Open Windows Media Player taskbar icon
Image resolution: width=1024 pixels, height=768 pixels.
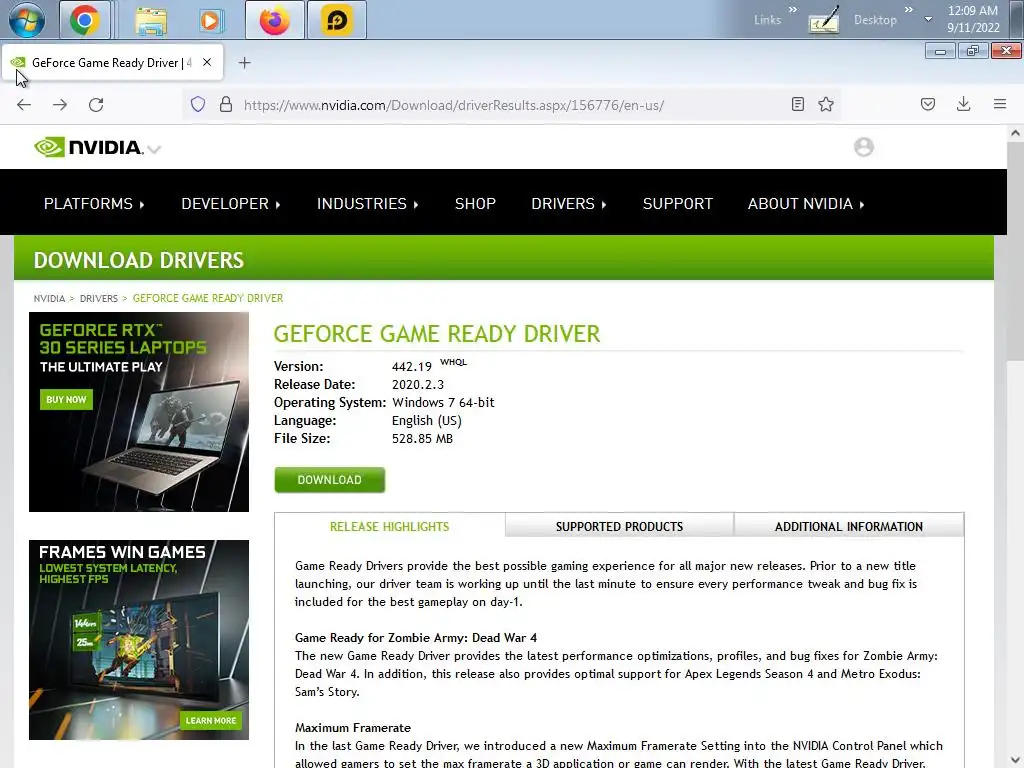(210, 20)
